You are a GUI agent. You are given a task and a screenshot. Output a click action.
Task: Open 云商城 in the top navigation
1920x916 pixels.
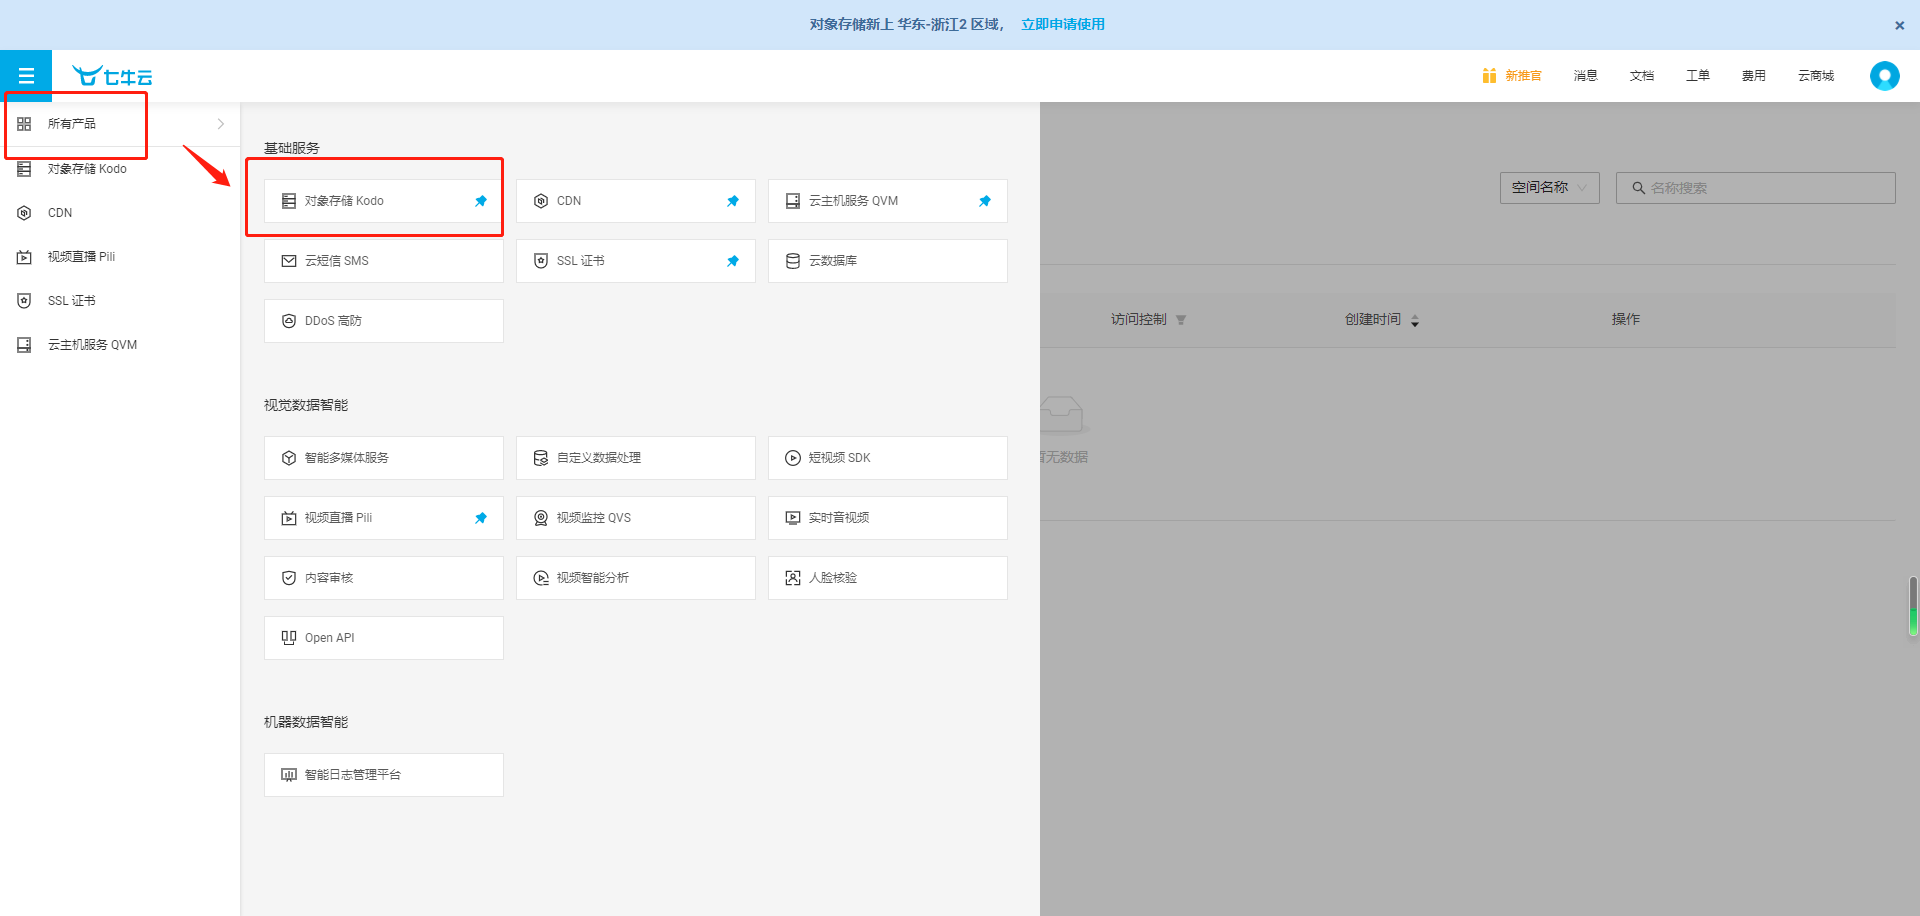[x=1816, y=76]
